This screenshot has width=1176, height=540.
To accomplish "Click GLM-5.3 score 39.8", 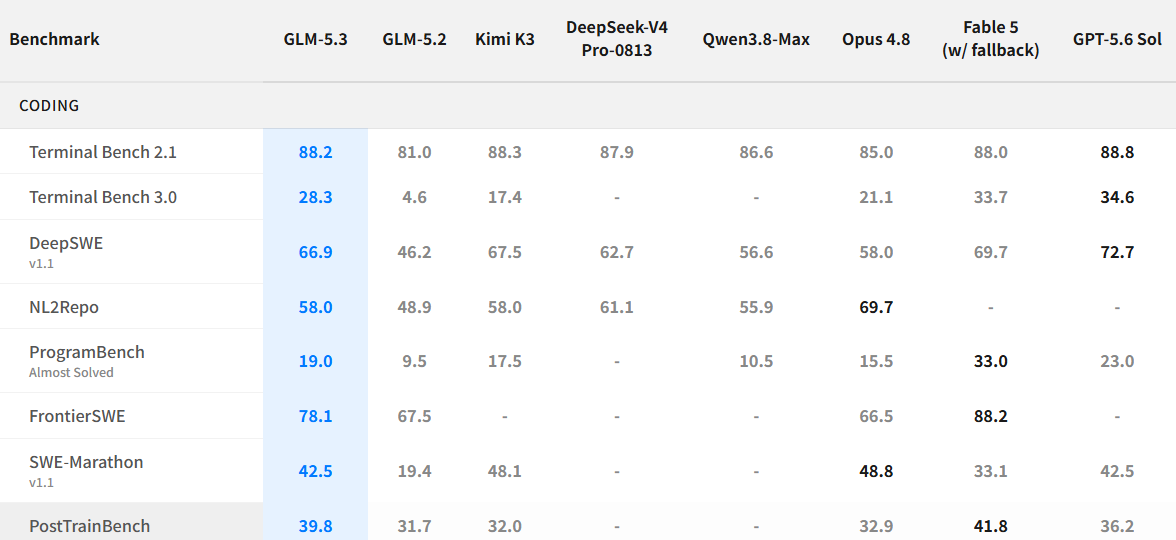I will [315, 526].
